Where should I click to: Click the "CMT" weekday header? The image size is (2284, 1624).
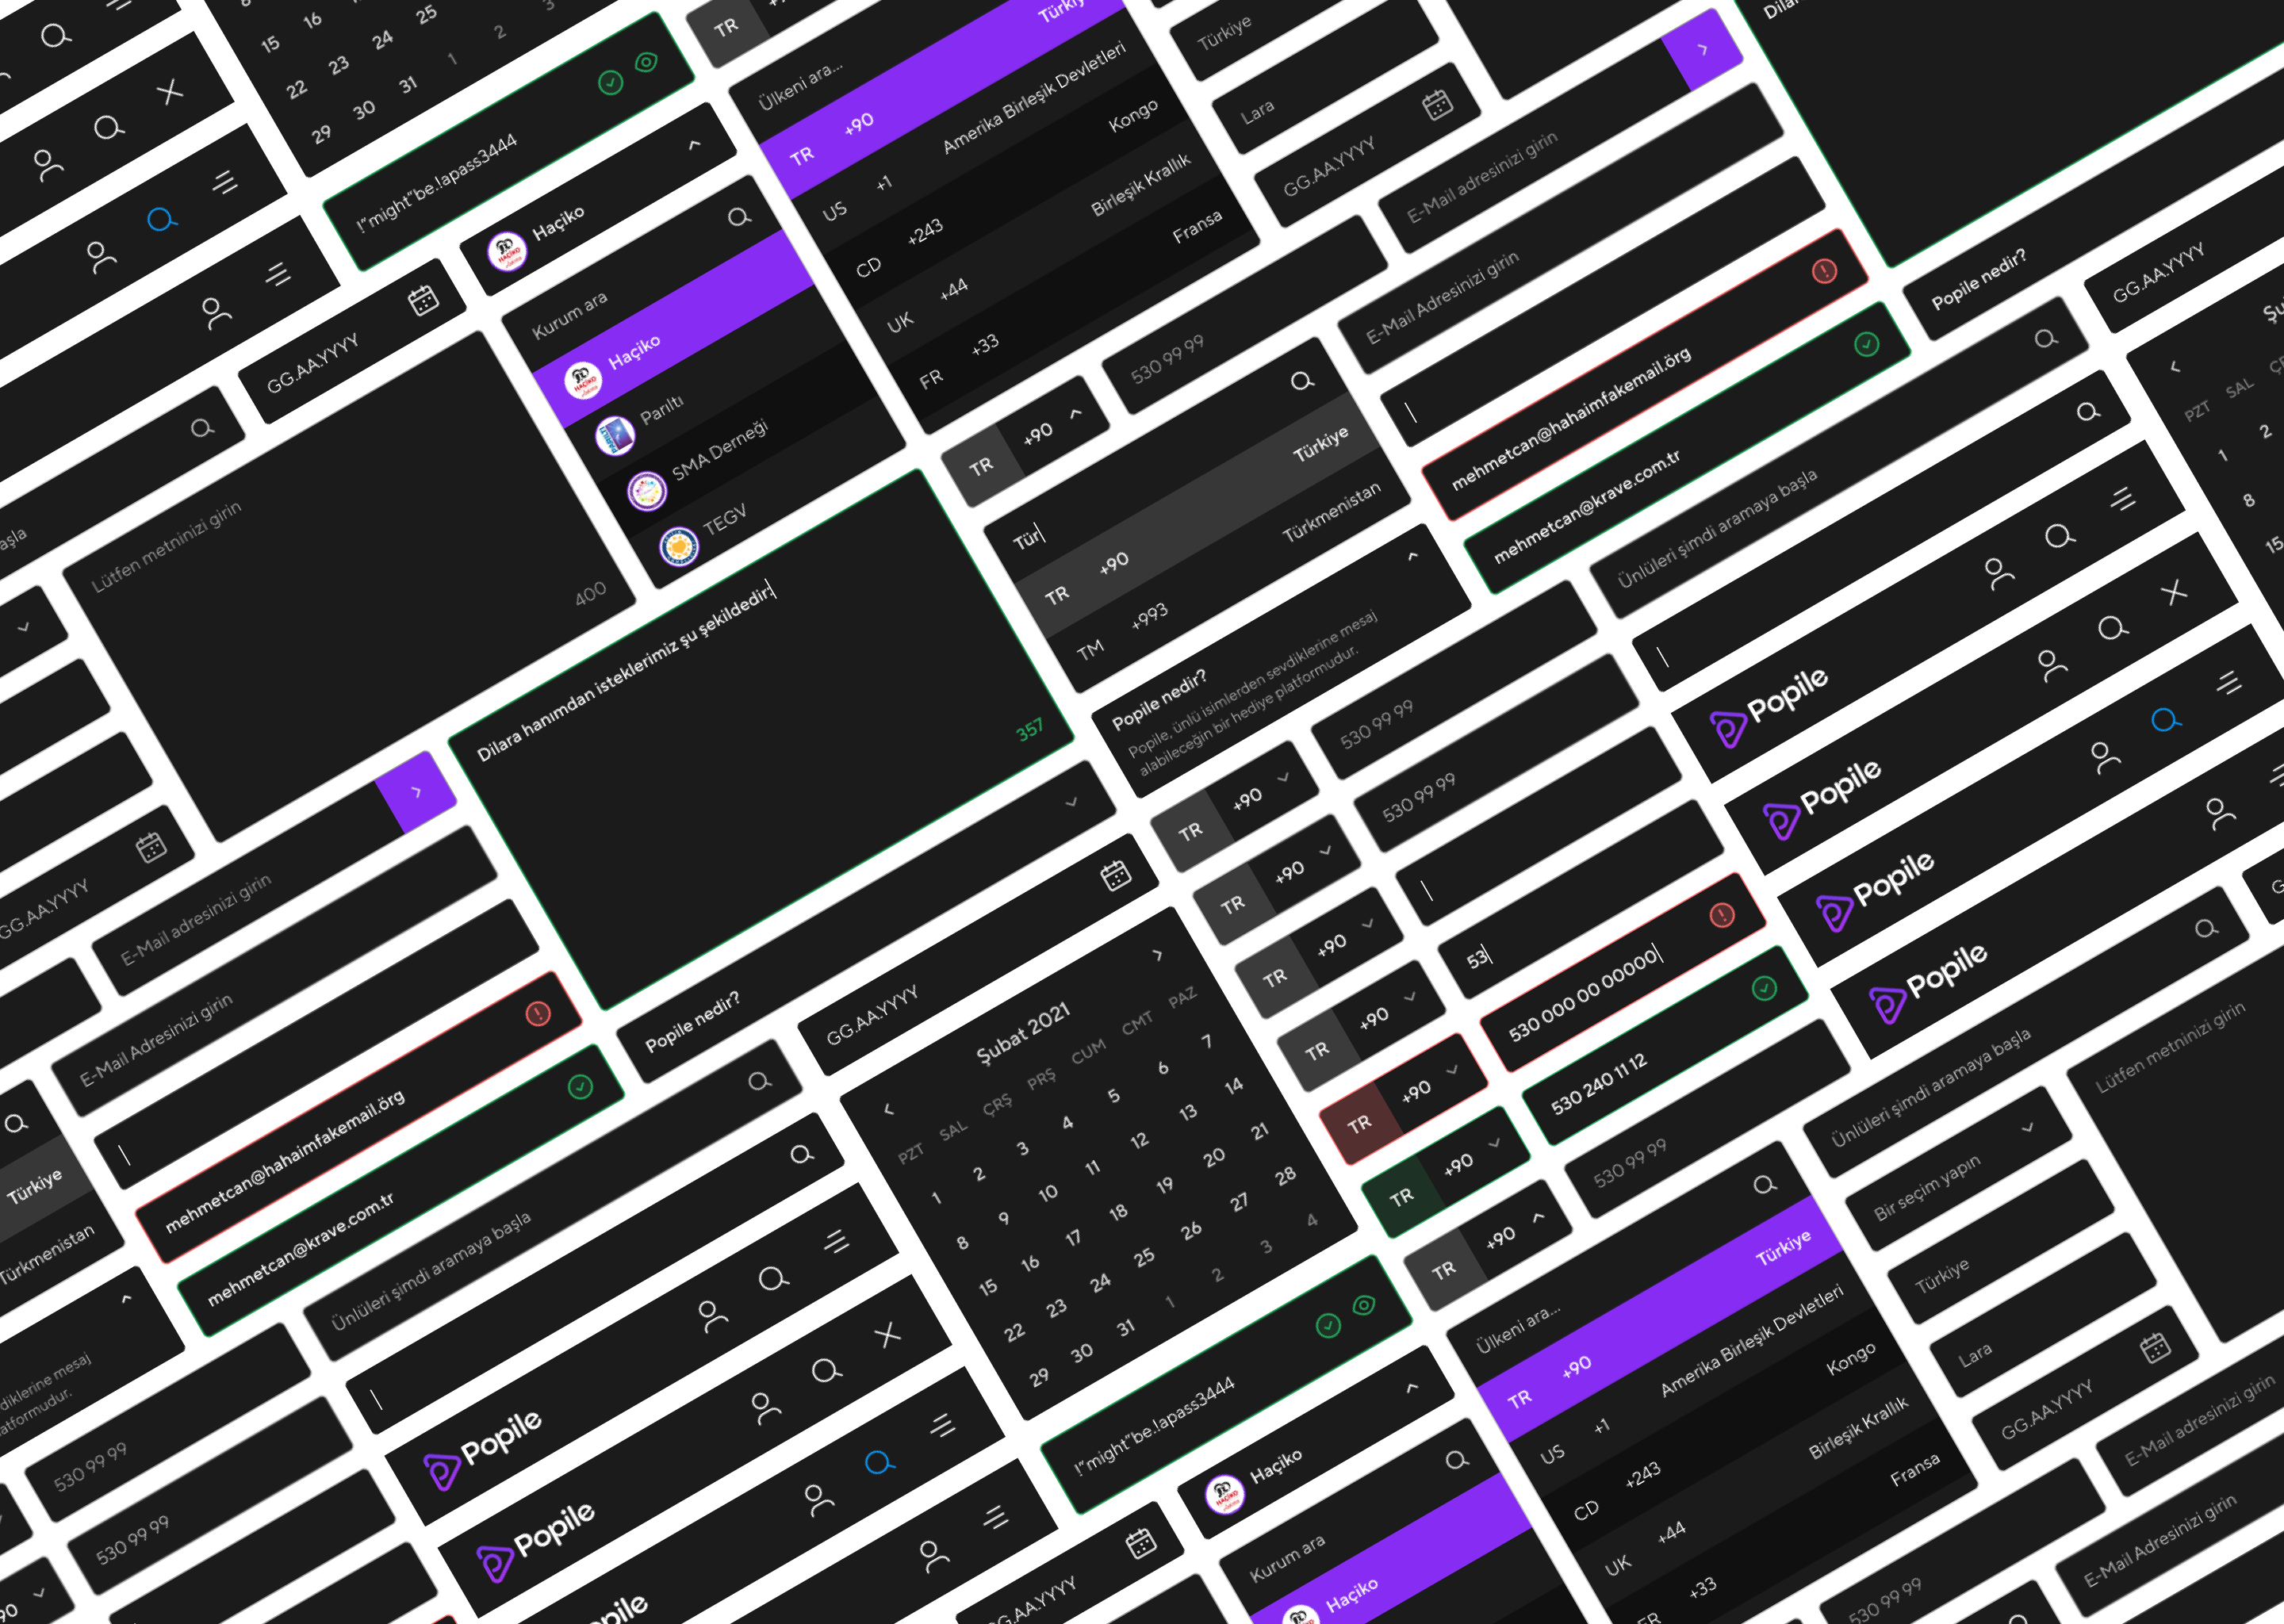coord(1137,1022)
